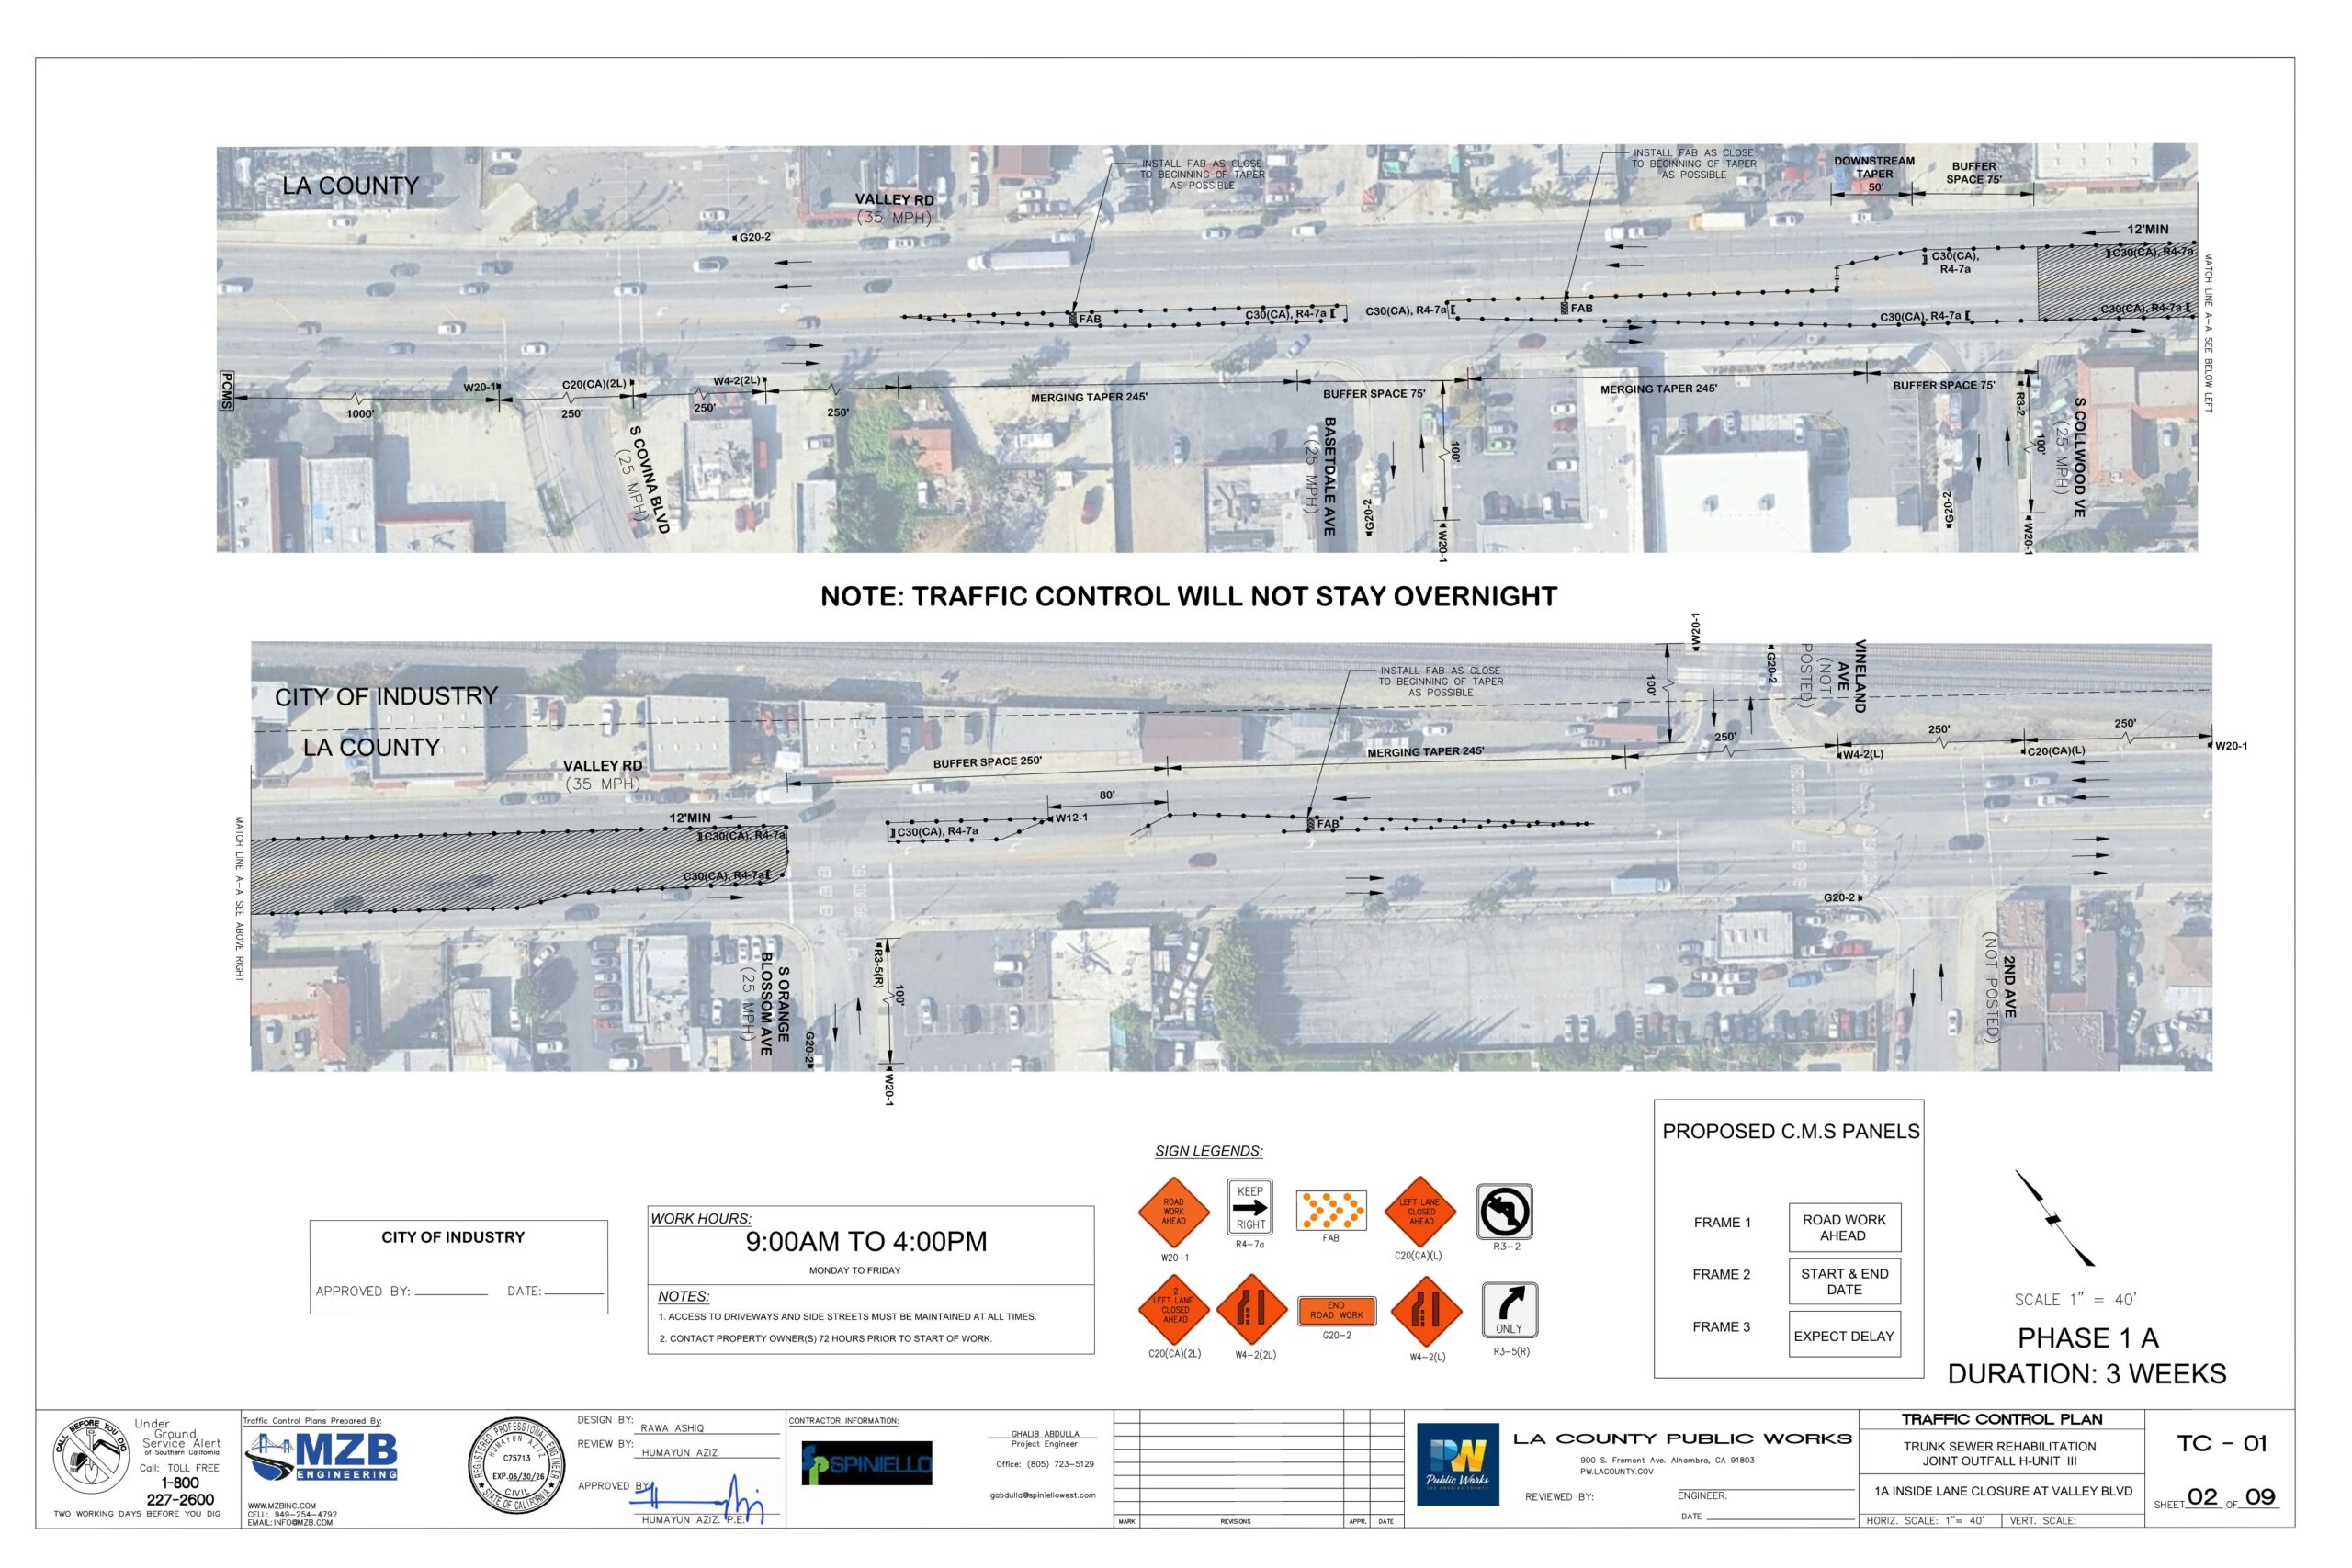Select the 2 Left Lane Closed Ahead sign
This screenshot has height=1568, width=2352.
coord(1174,1310)
